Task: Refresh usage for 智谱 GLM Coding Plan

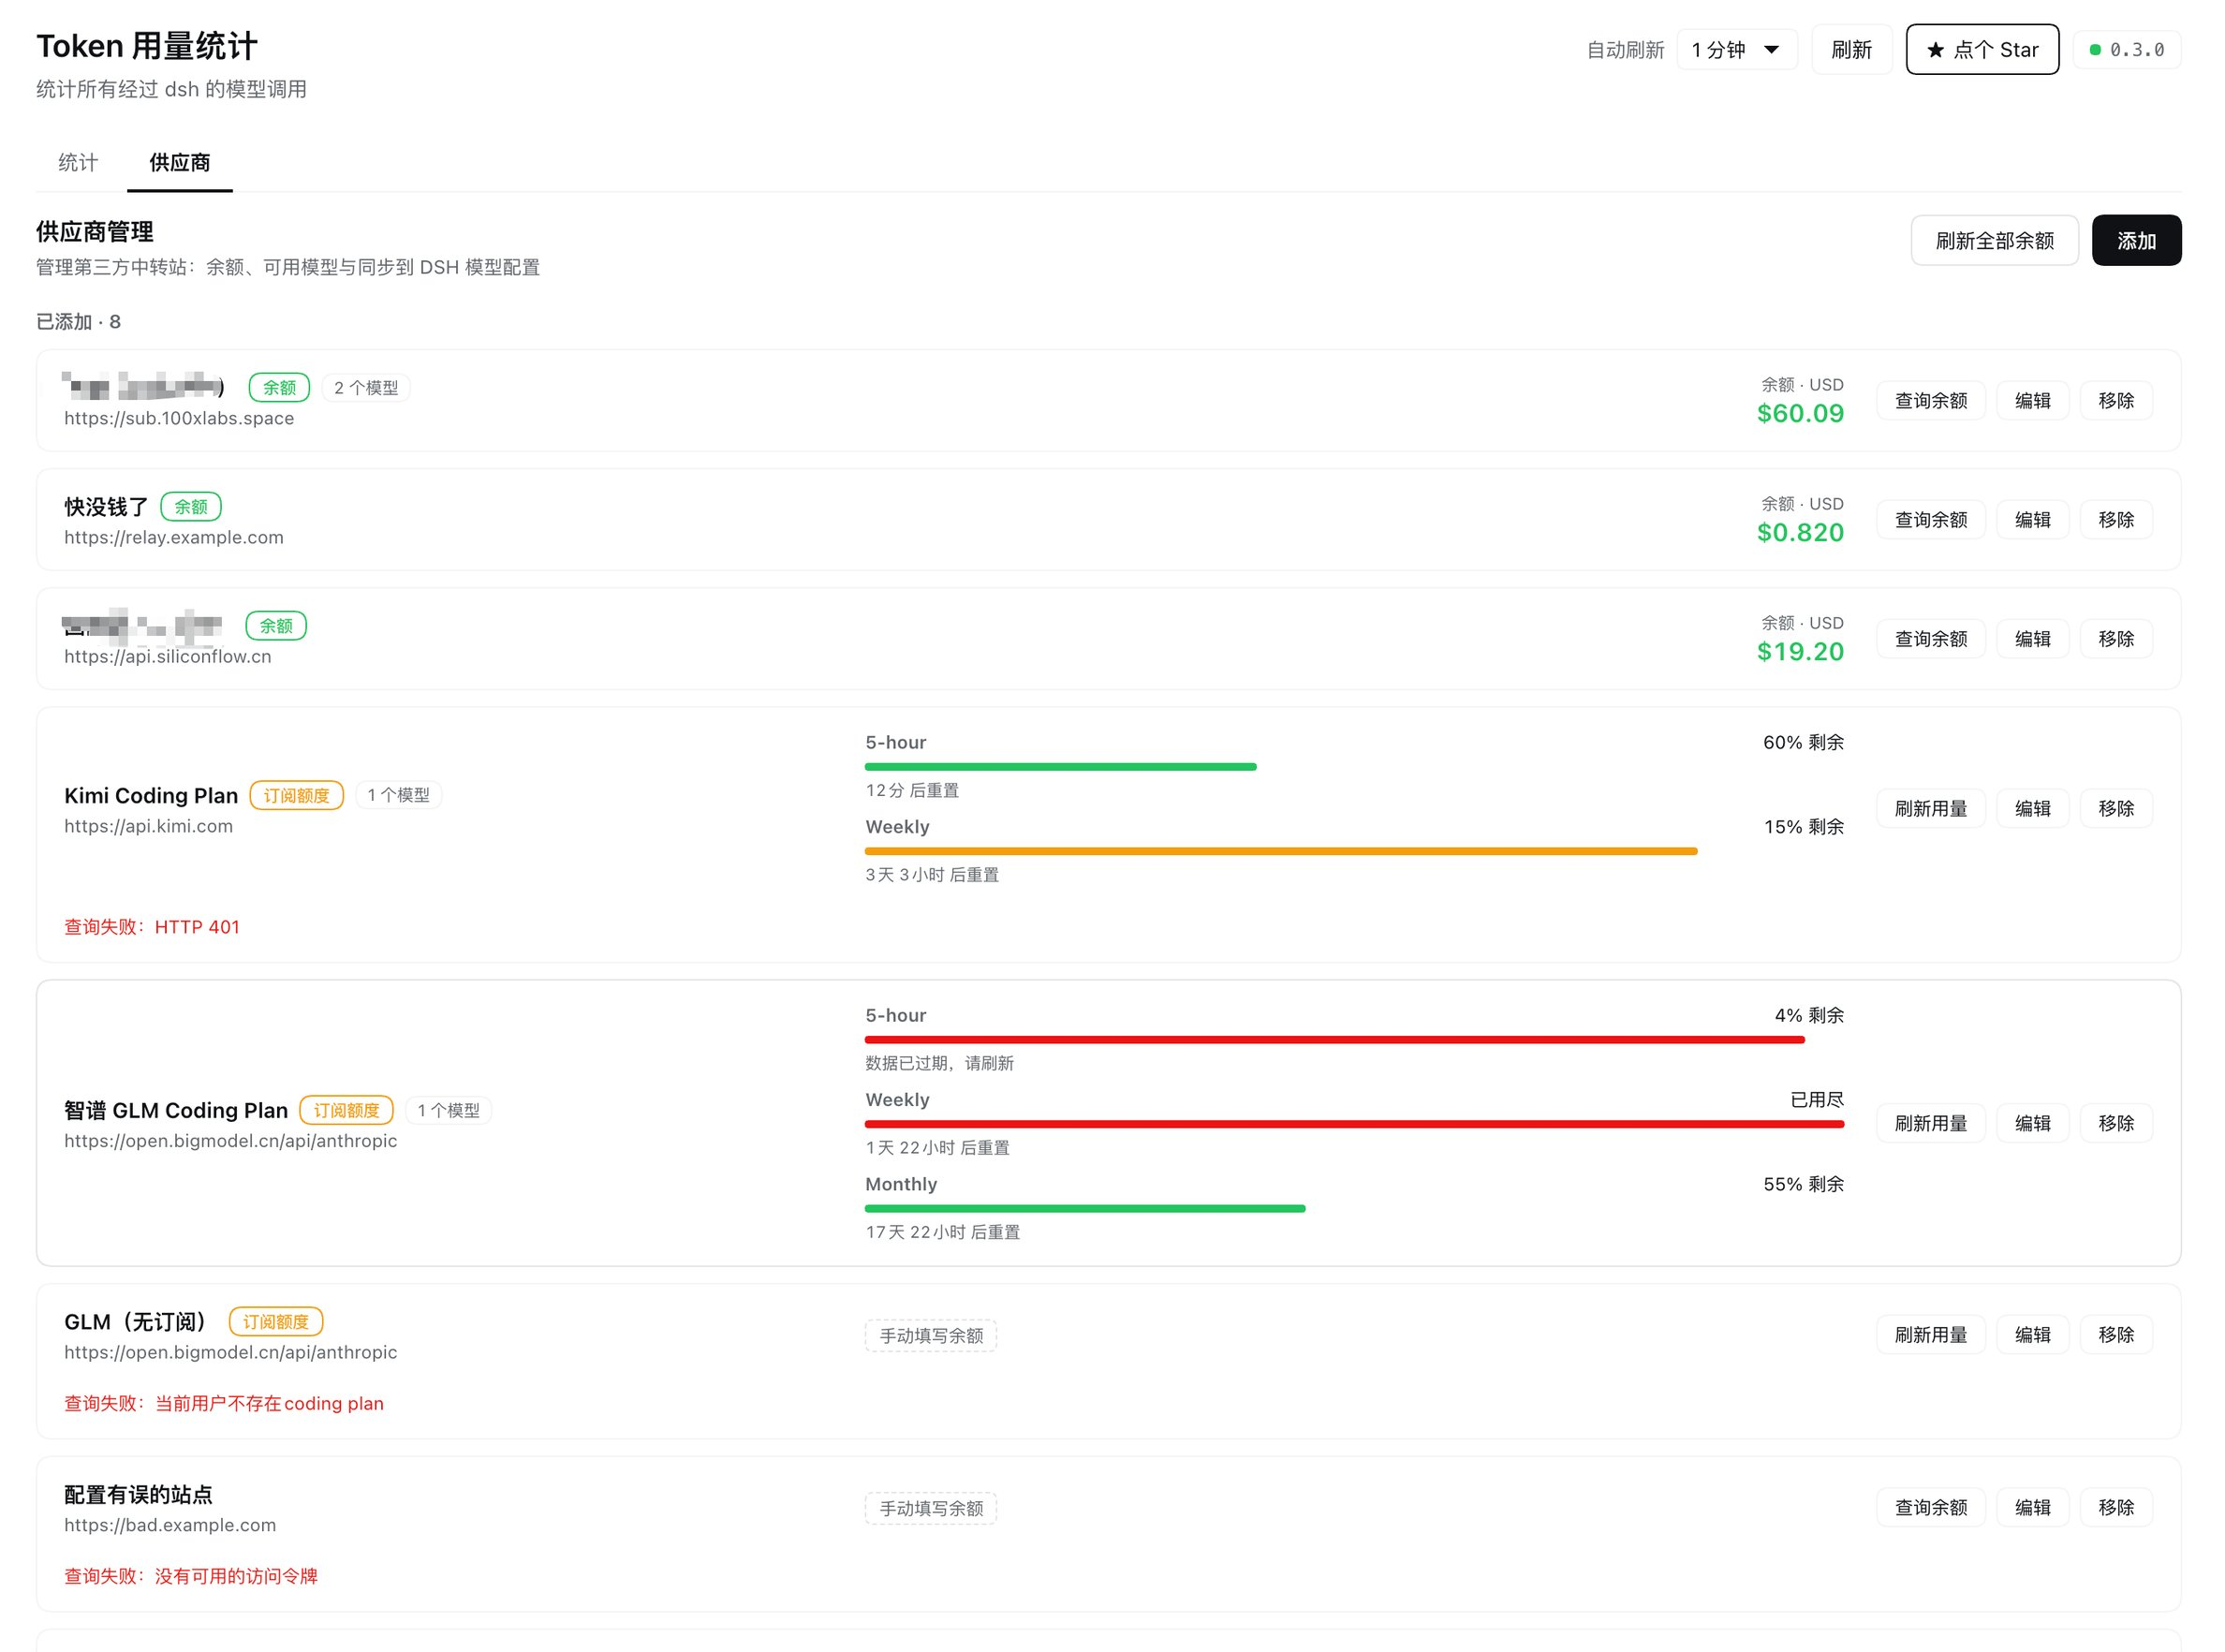Action: [x=1930, y=1123]
